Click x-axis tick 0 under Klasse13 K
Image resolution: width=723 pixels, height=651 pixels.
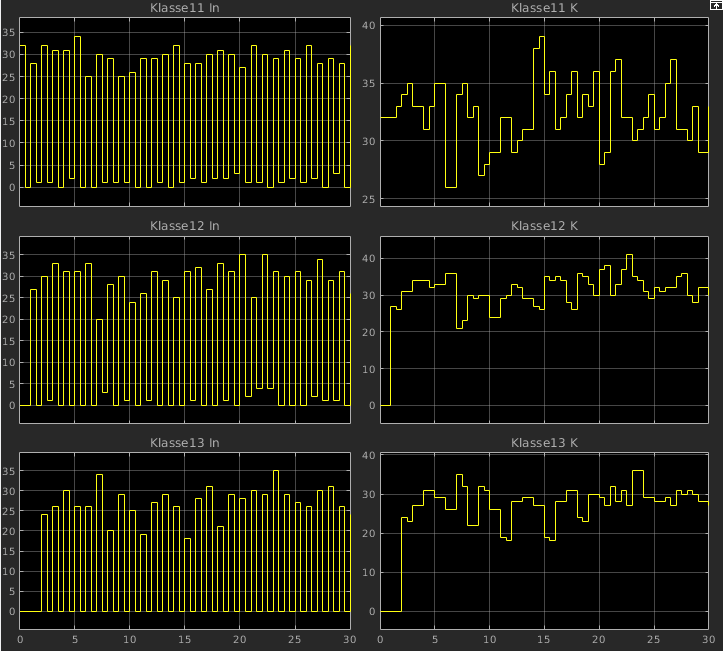coord(381,639)
